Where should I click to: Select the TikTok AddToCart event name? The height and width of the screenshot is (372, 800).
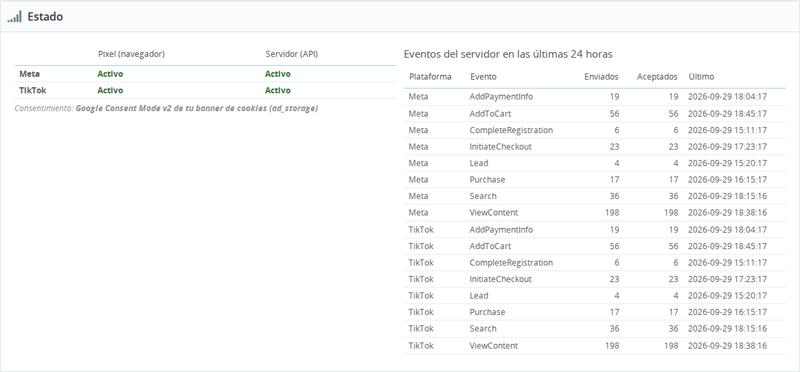click(490, 246)
